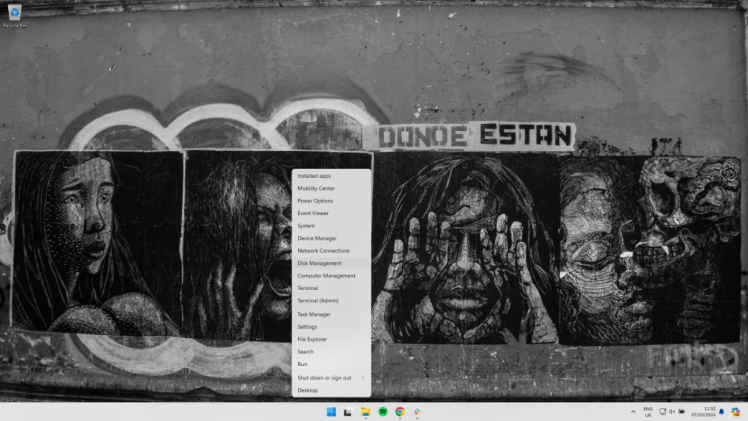Open Slack from the taskbar
The height and width of the screenshot is (421, 748).
[416, 411]
